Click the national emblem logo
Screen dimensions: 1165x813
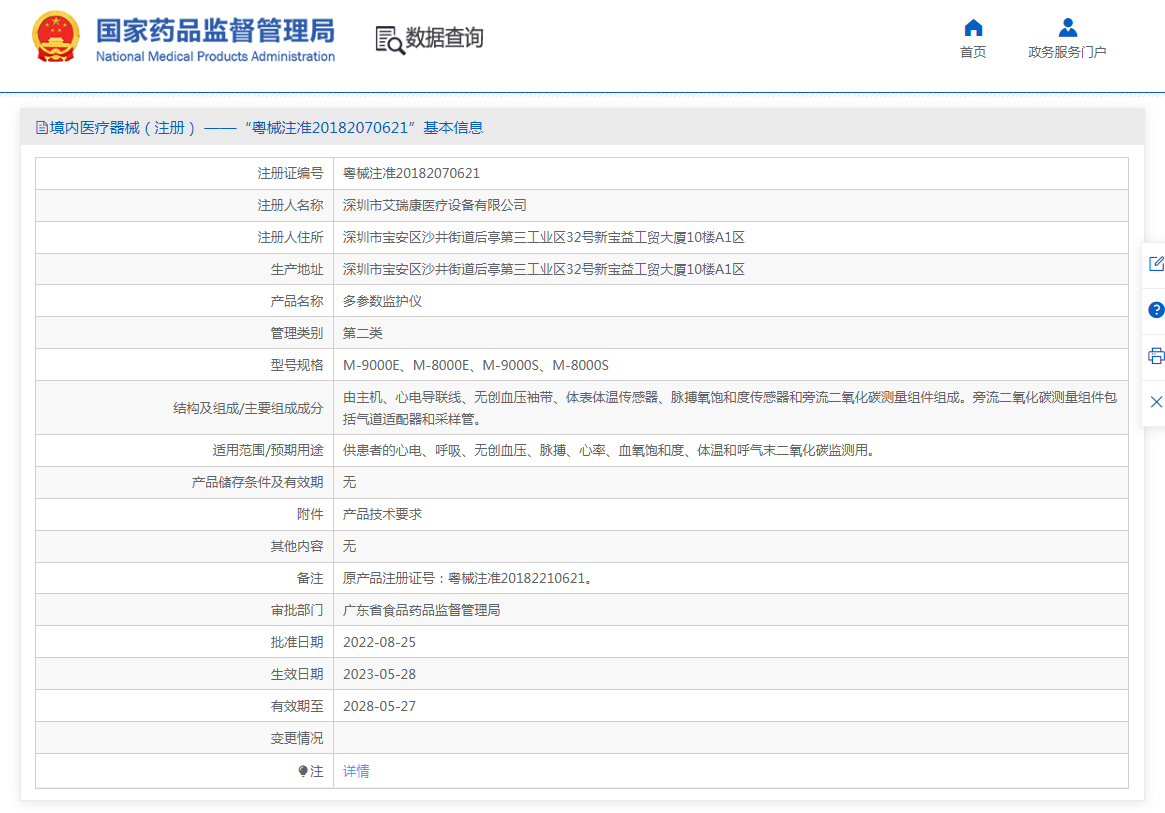pyautogui.click(x=56, y=36)
